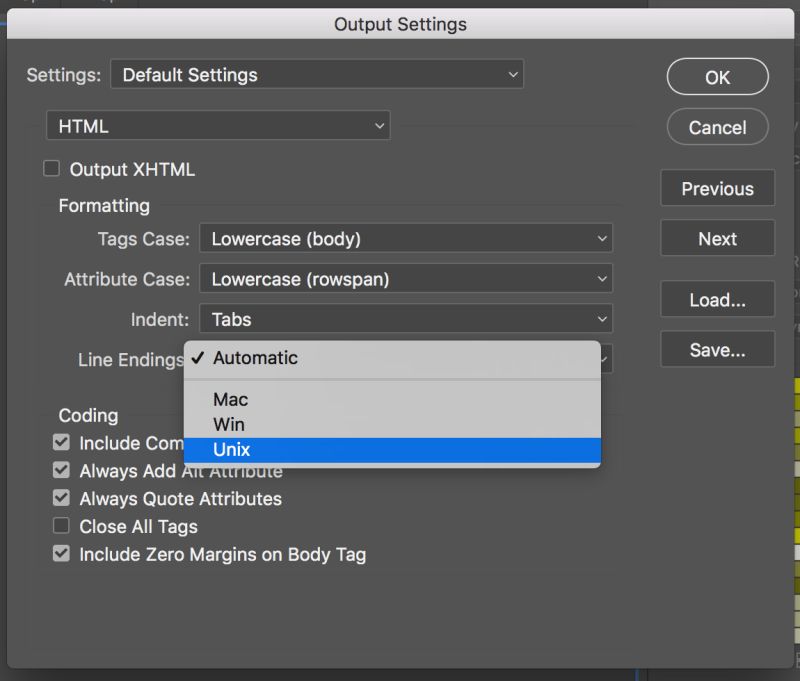Go to Previous settings page
The image size is (800, 681).
(x=717, y=189)
